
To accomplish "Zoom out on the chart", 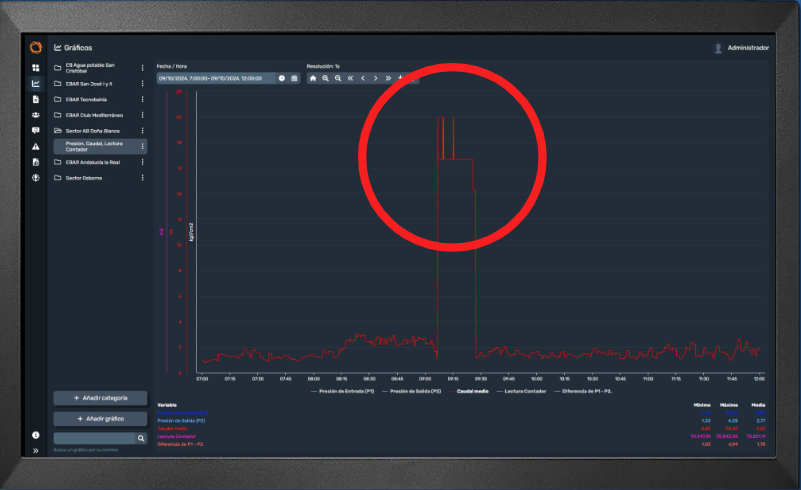I will [338, 78].
